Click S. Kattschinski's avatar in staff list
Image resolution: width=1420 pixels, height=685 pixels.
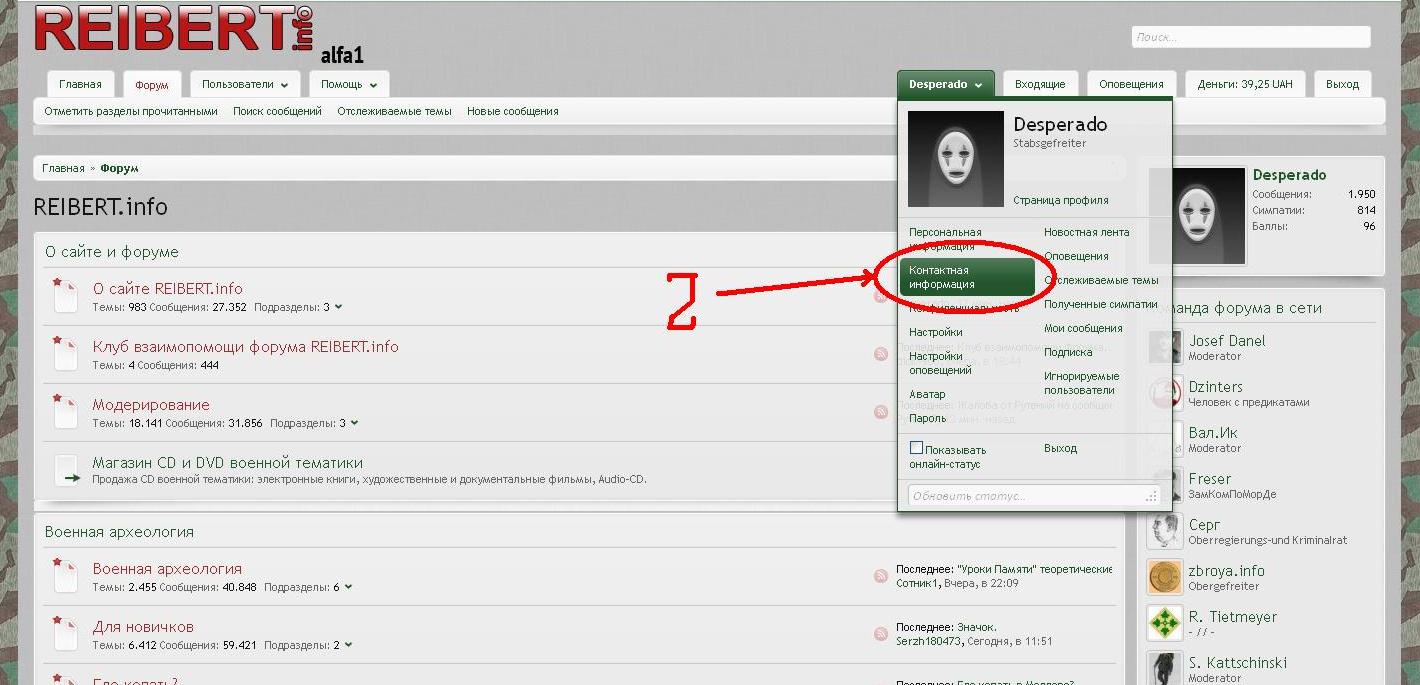click(x=1165, y=668)
